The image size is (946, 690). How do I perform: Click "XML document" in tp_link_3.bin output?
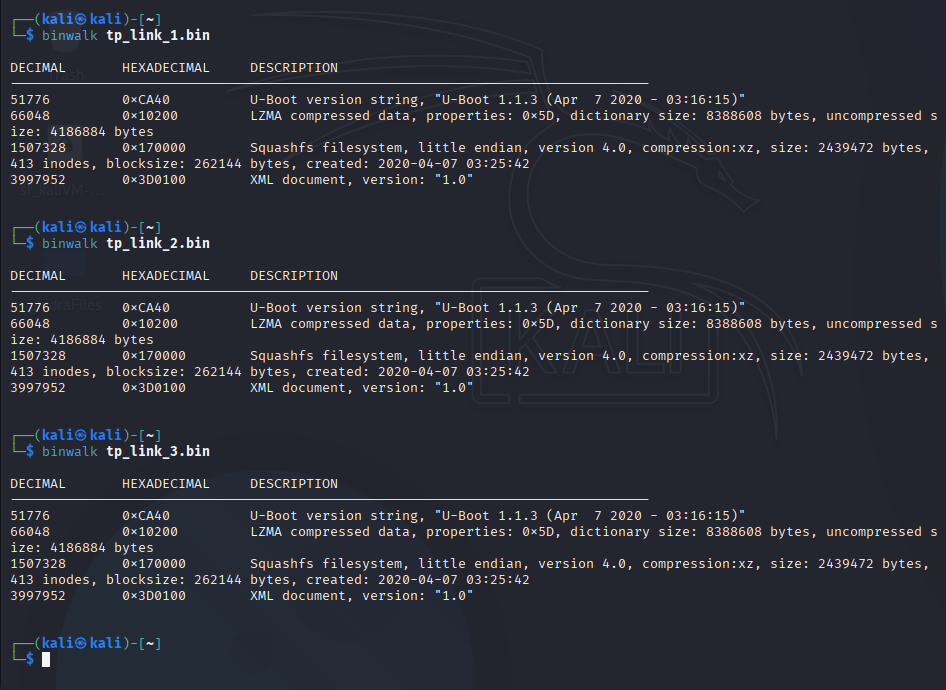pyautogui.click(x=298, y=596)
